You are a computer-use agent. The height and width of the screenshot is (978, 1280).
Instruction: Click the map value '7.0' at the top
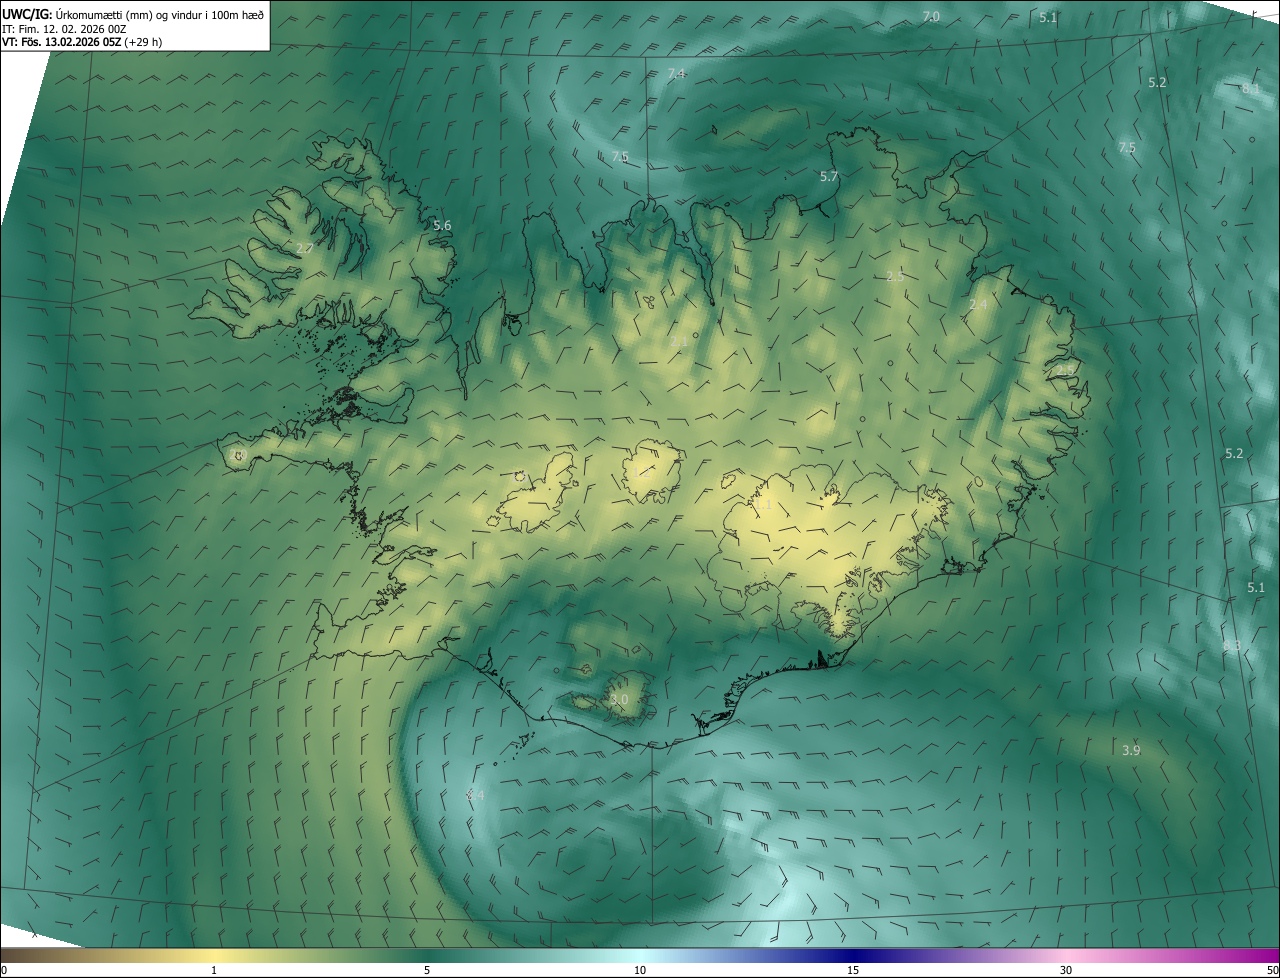(931, 17)
